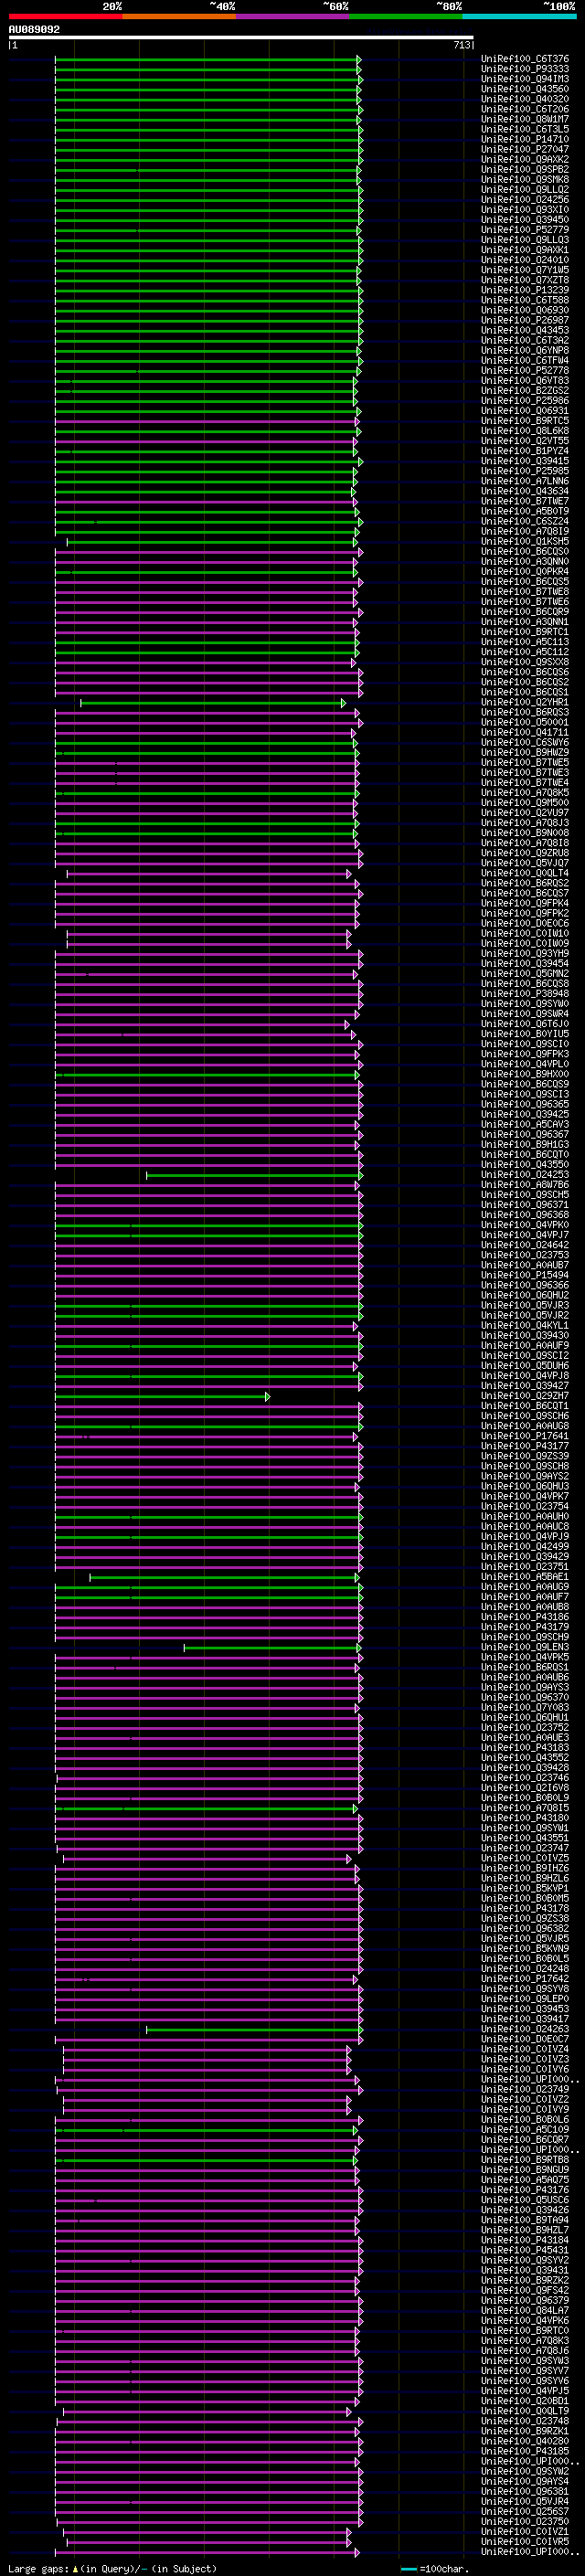Open hit UniRef100_P93333

[x=525, y=69]
